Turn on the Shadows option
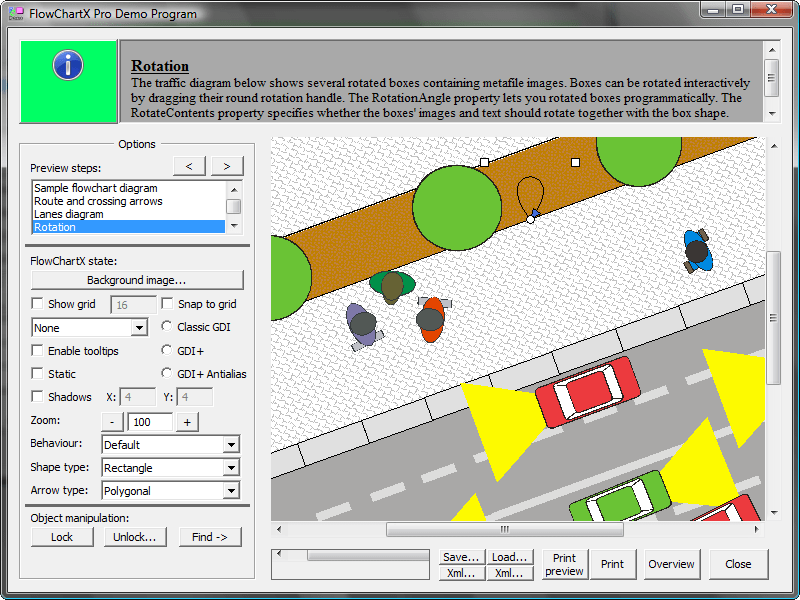 (x=37, y=396)
